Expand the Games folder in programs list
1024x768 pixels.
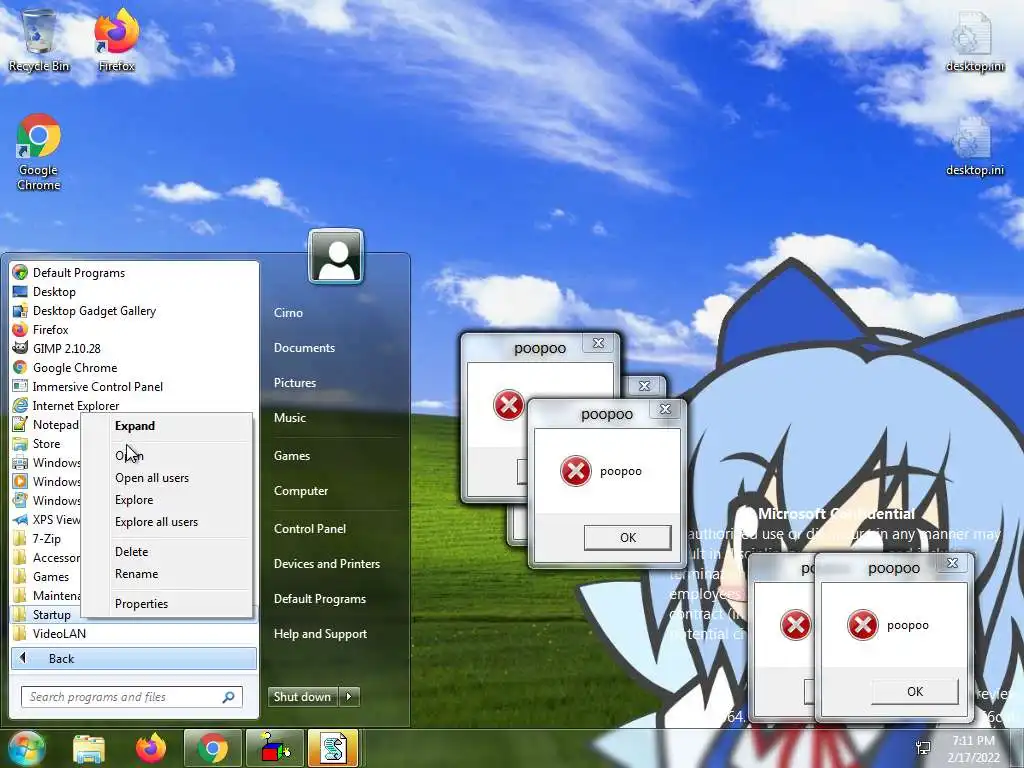click(46, 577)
